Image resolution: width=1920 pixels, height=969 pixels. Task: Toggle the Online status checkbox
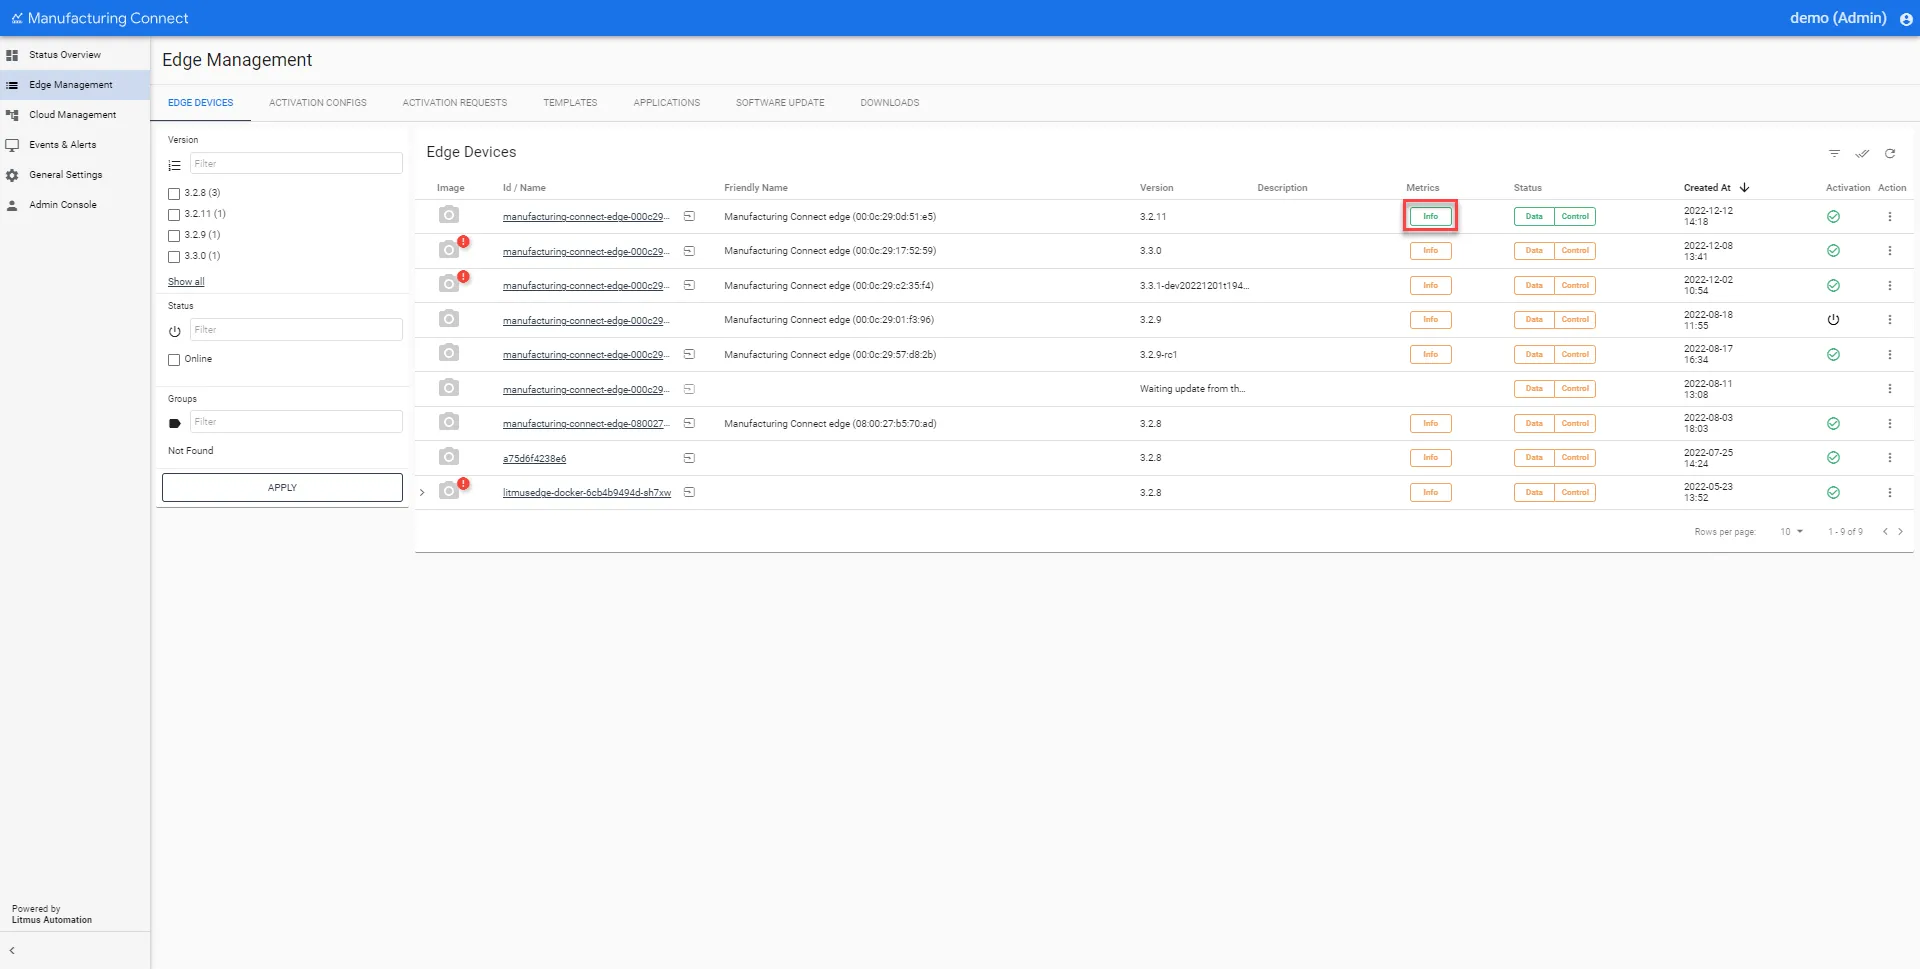coord(174,360)
